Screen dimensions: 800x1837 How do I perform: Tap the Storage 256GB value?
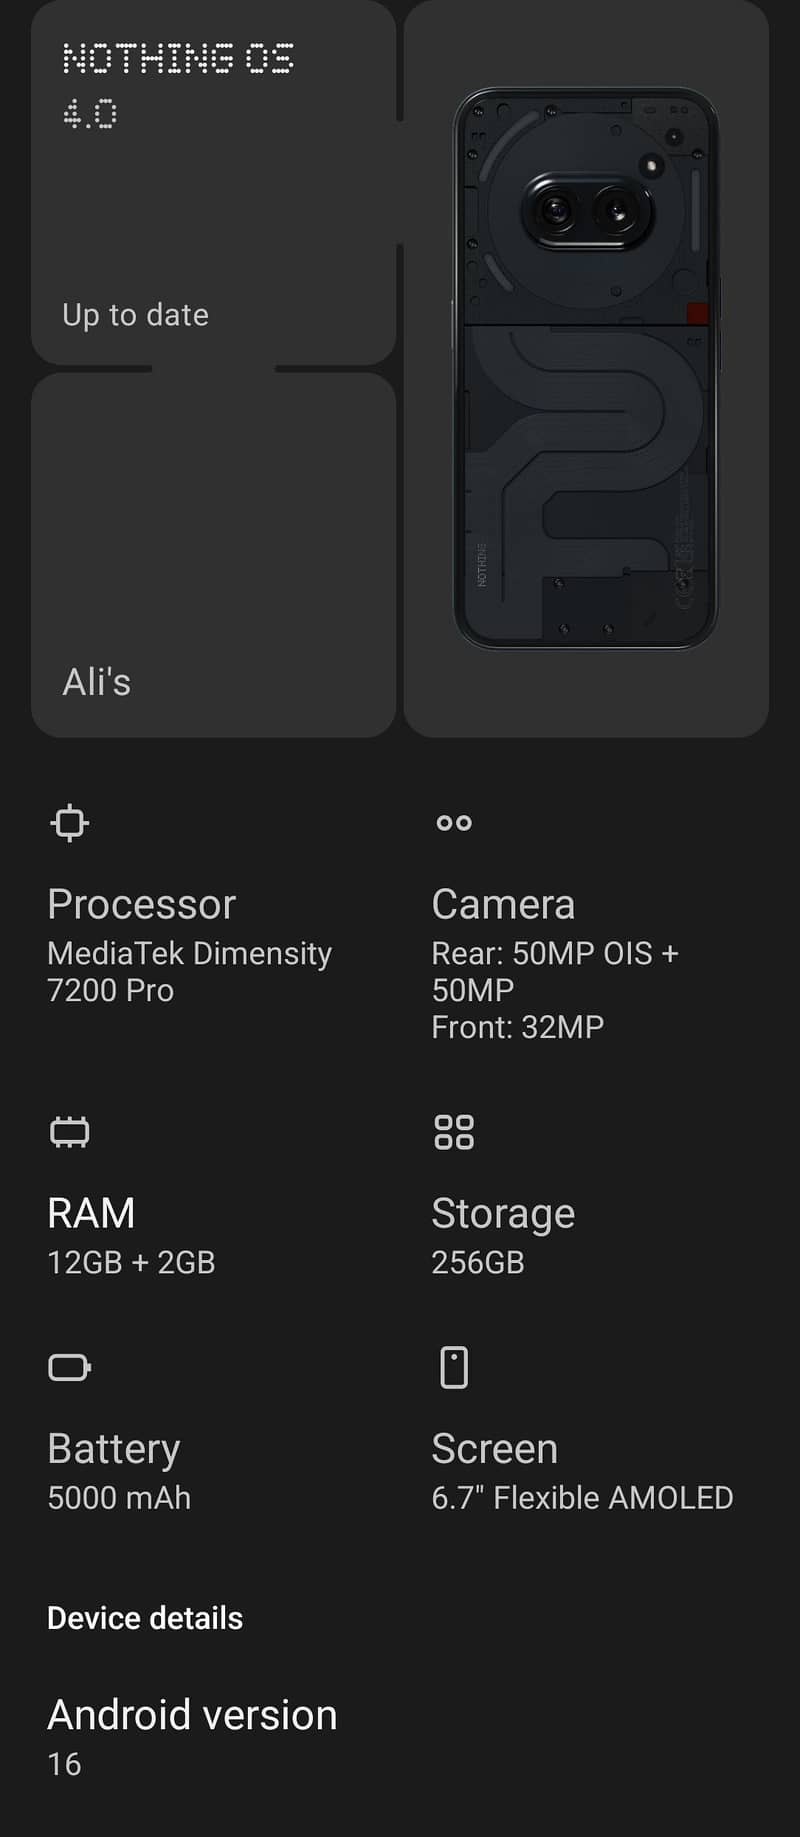tap(478, 1262)
